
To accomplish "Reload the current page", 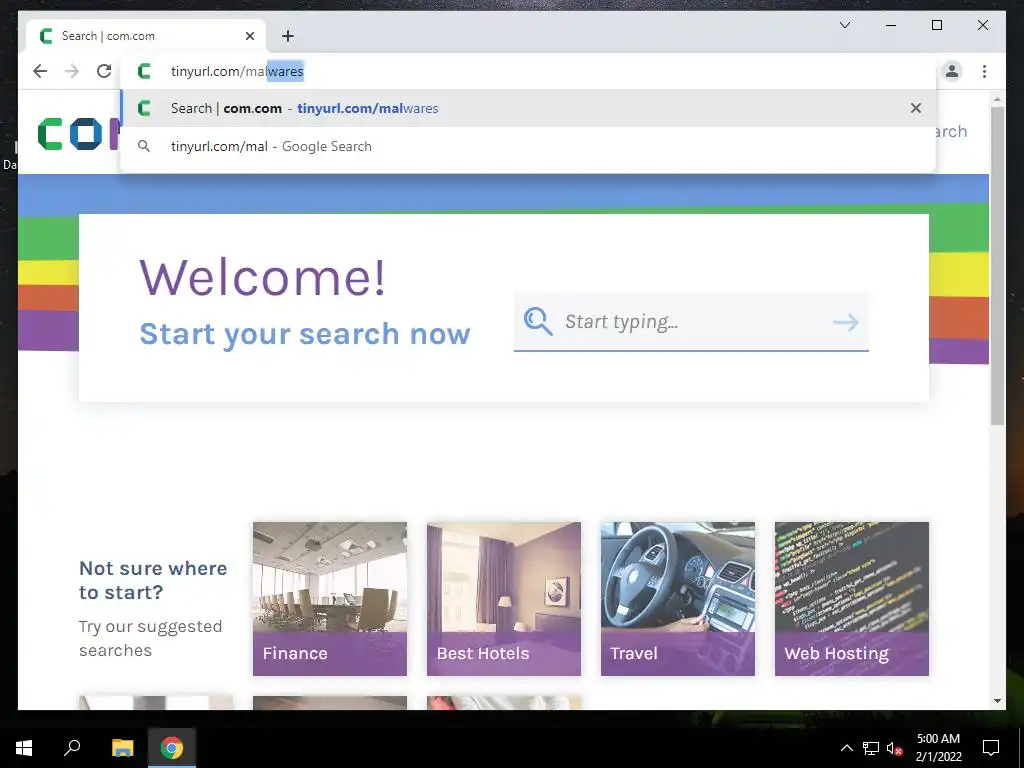I will (104, 71).
